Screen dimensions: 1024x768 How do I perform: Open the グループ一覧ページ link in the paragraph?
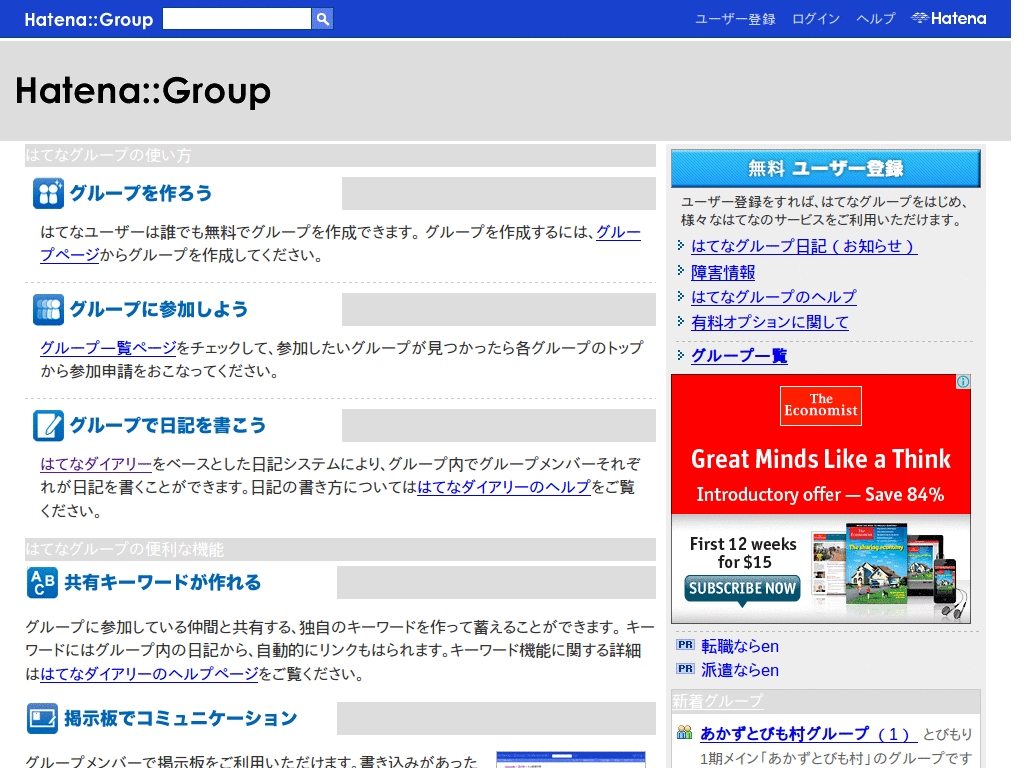pyautogui.click(x=108, y=347)
